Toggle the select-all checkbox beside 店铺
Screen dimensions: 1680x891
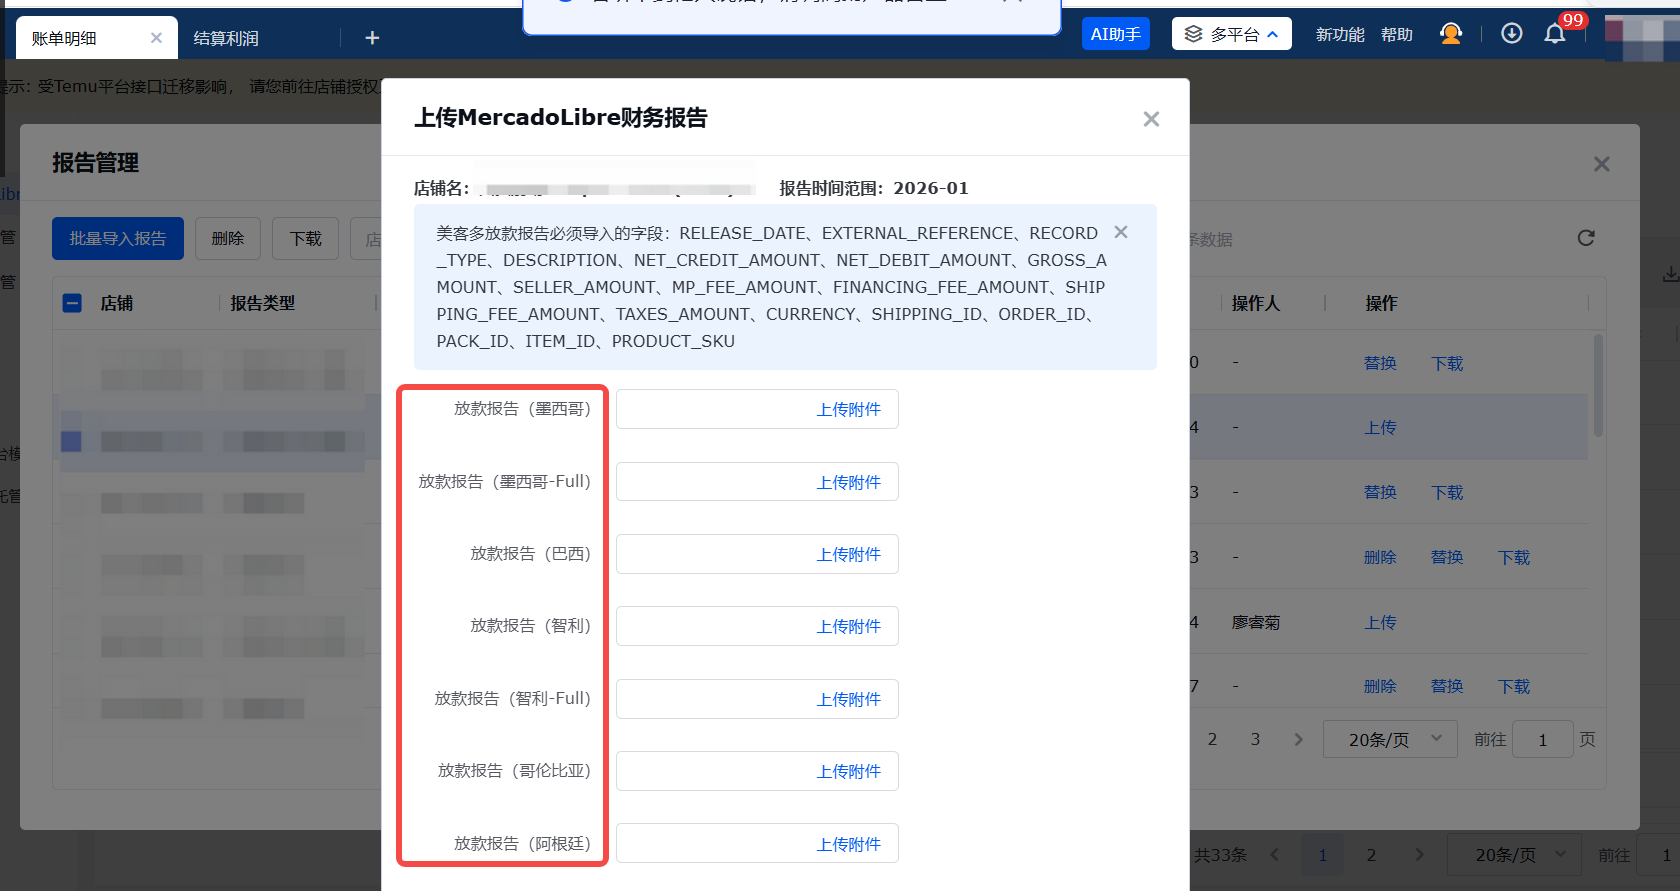pos(72,303)
